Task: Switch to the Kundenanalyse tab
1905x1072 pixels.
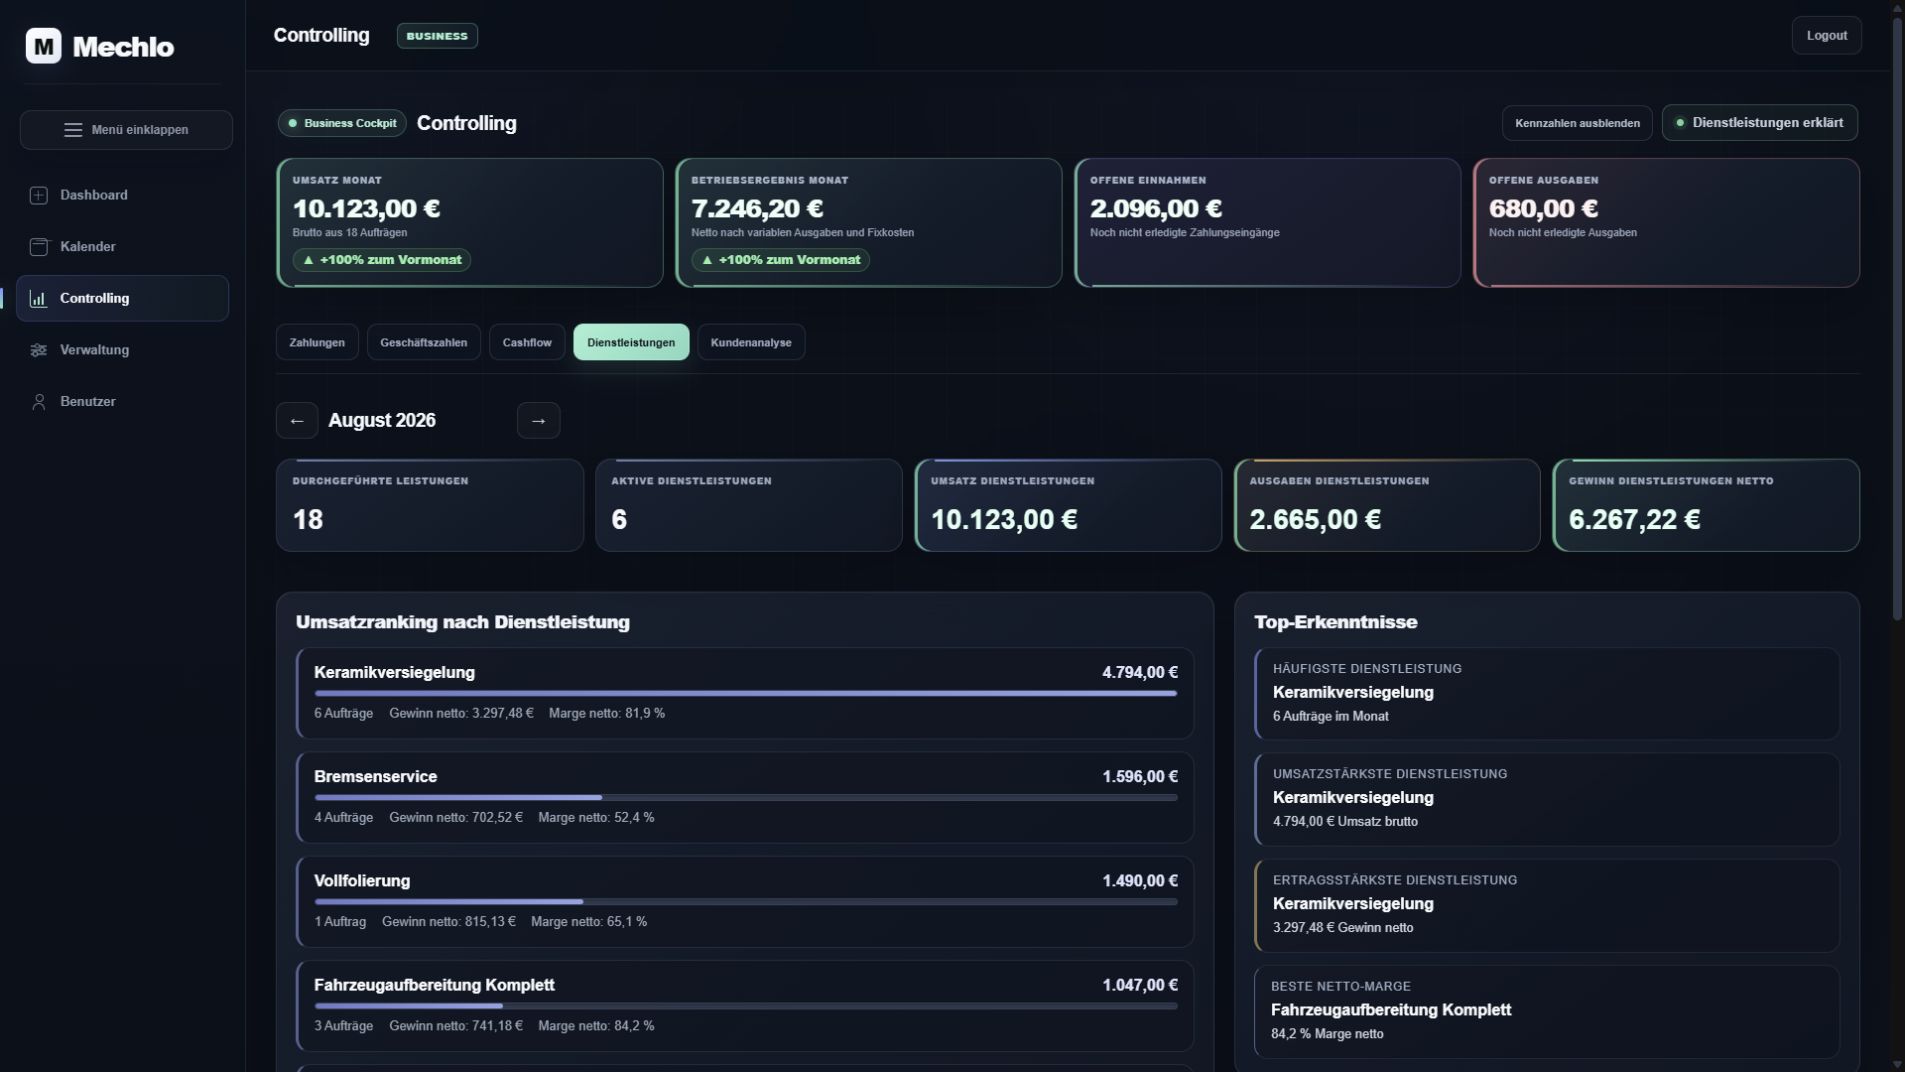Action: 751,342
